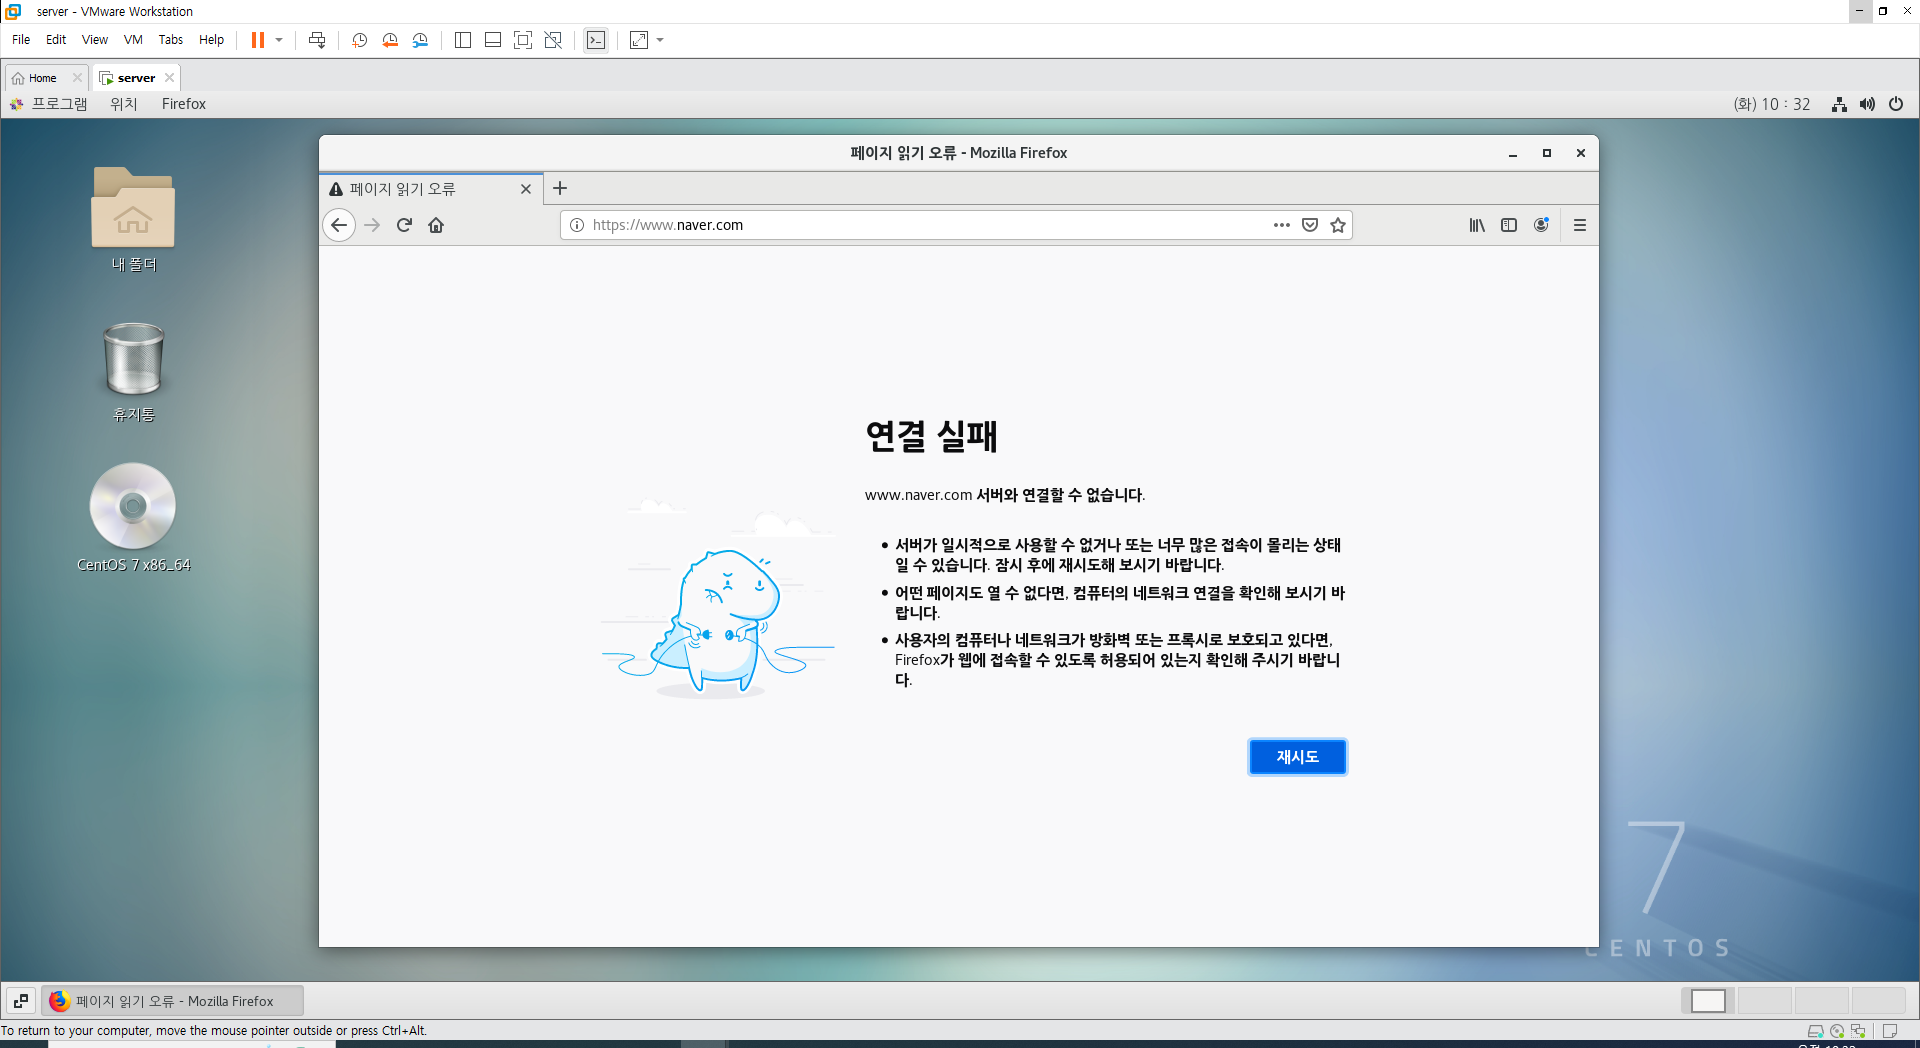Screen dimensions: 1920x1048
Task: Open the dropdown arrow beside the pause button
Action: point(279,40)
